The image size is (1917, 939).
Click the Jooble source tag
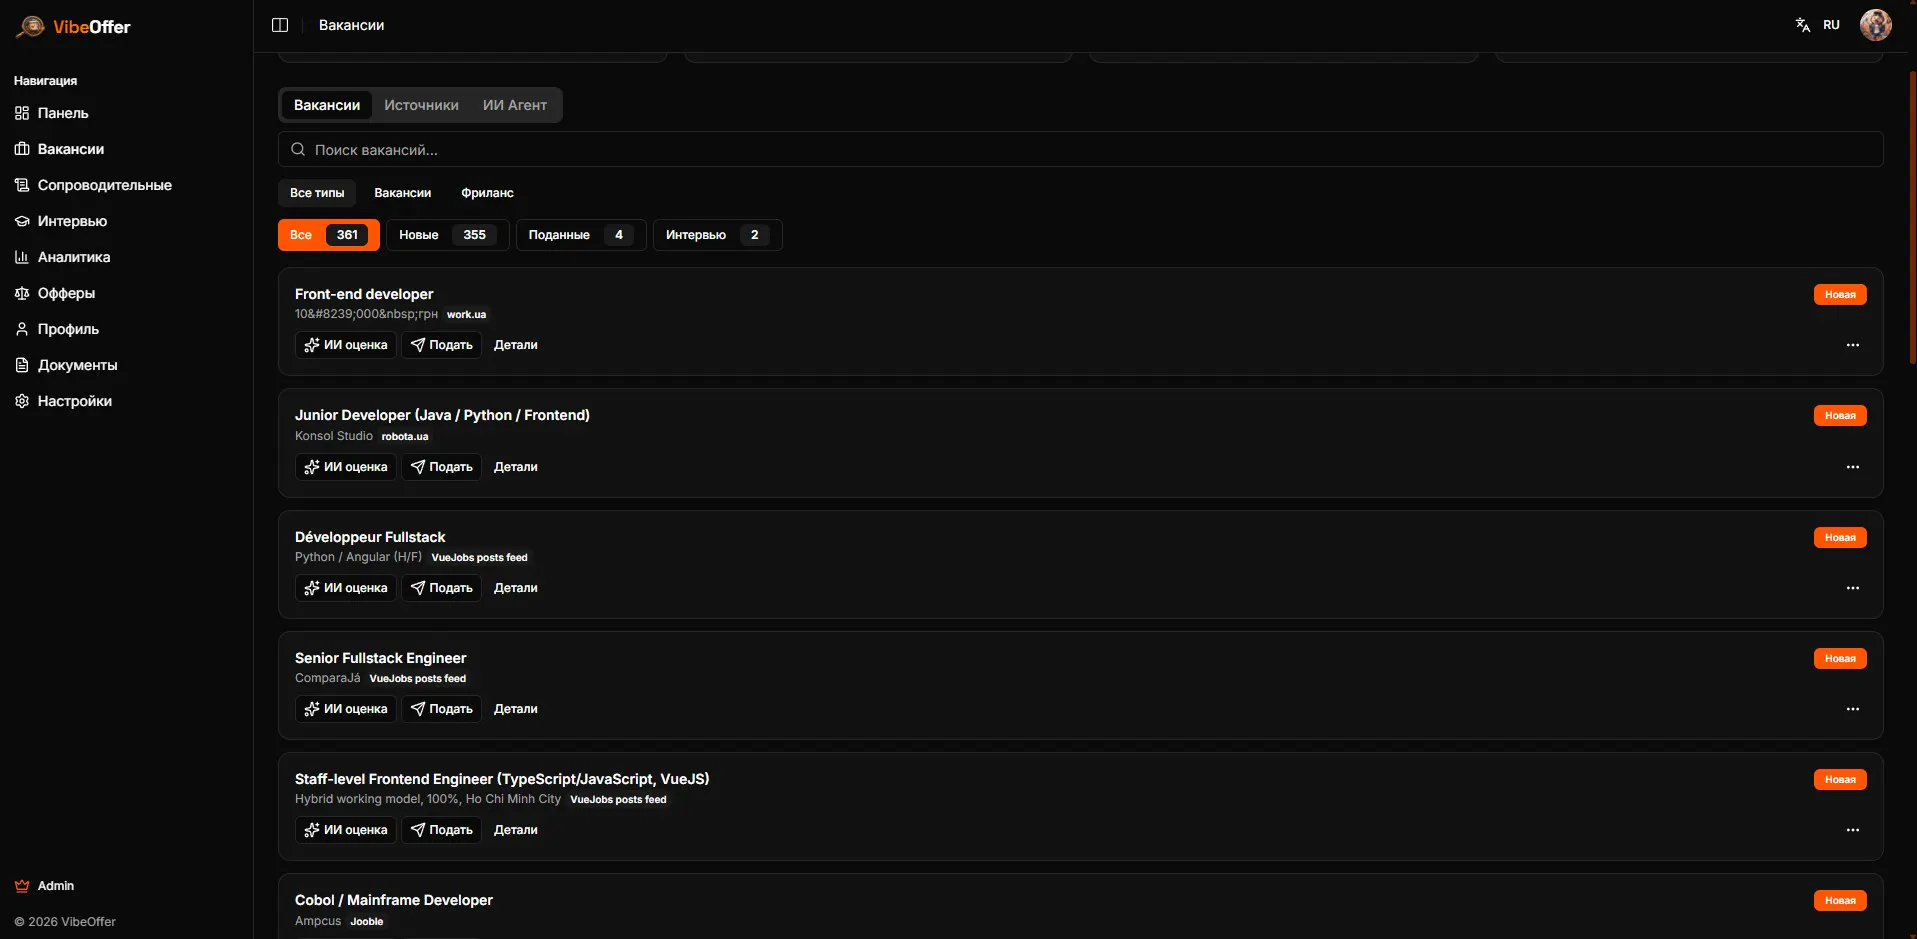point(367,922)
